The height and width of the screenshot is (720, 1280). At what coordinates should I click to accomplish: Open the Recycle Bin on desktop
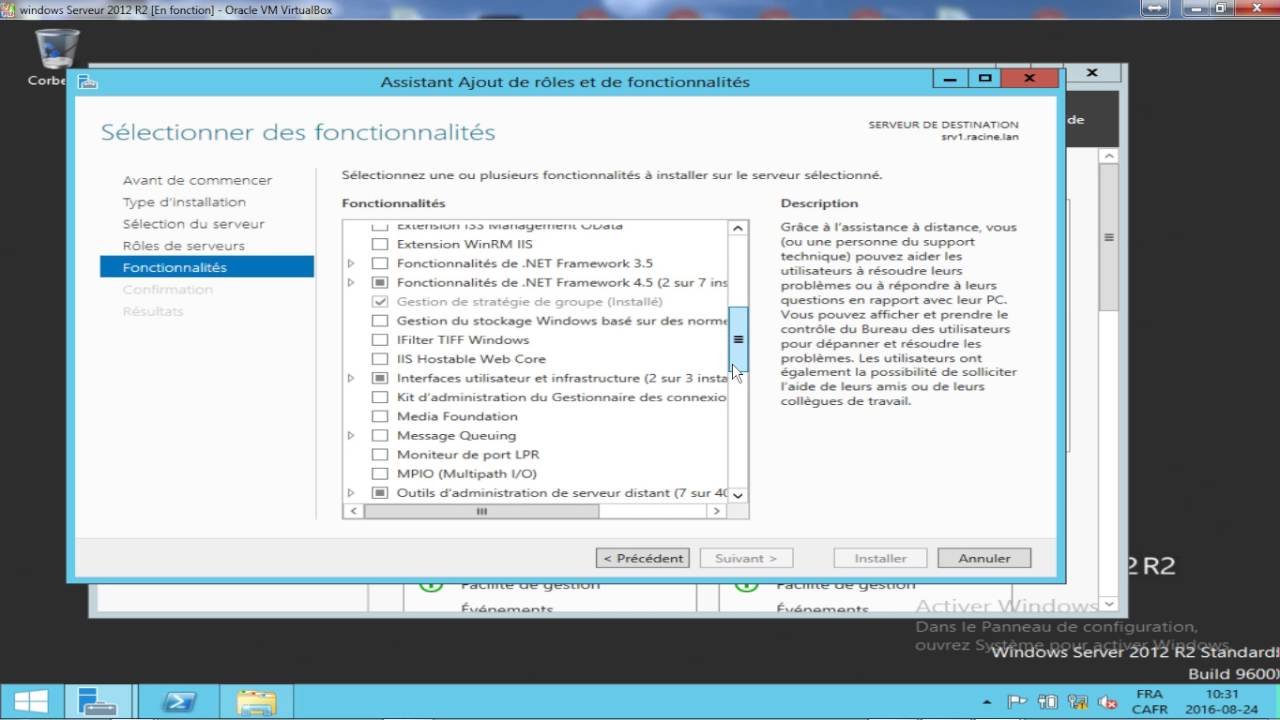[x=56, y=56]
